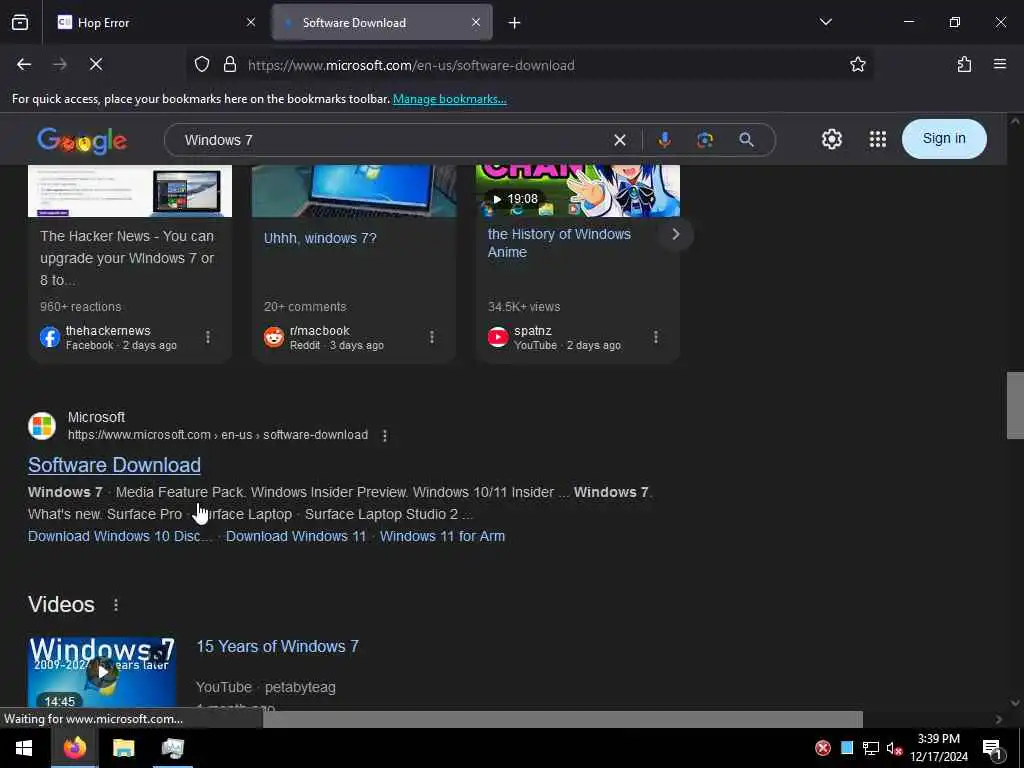Submit search with magnifier icon
Viewport: 1024px width, 768px height.
(x=746, y=140)
